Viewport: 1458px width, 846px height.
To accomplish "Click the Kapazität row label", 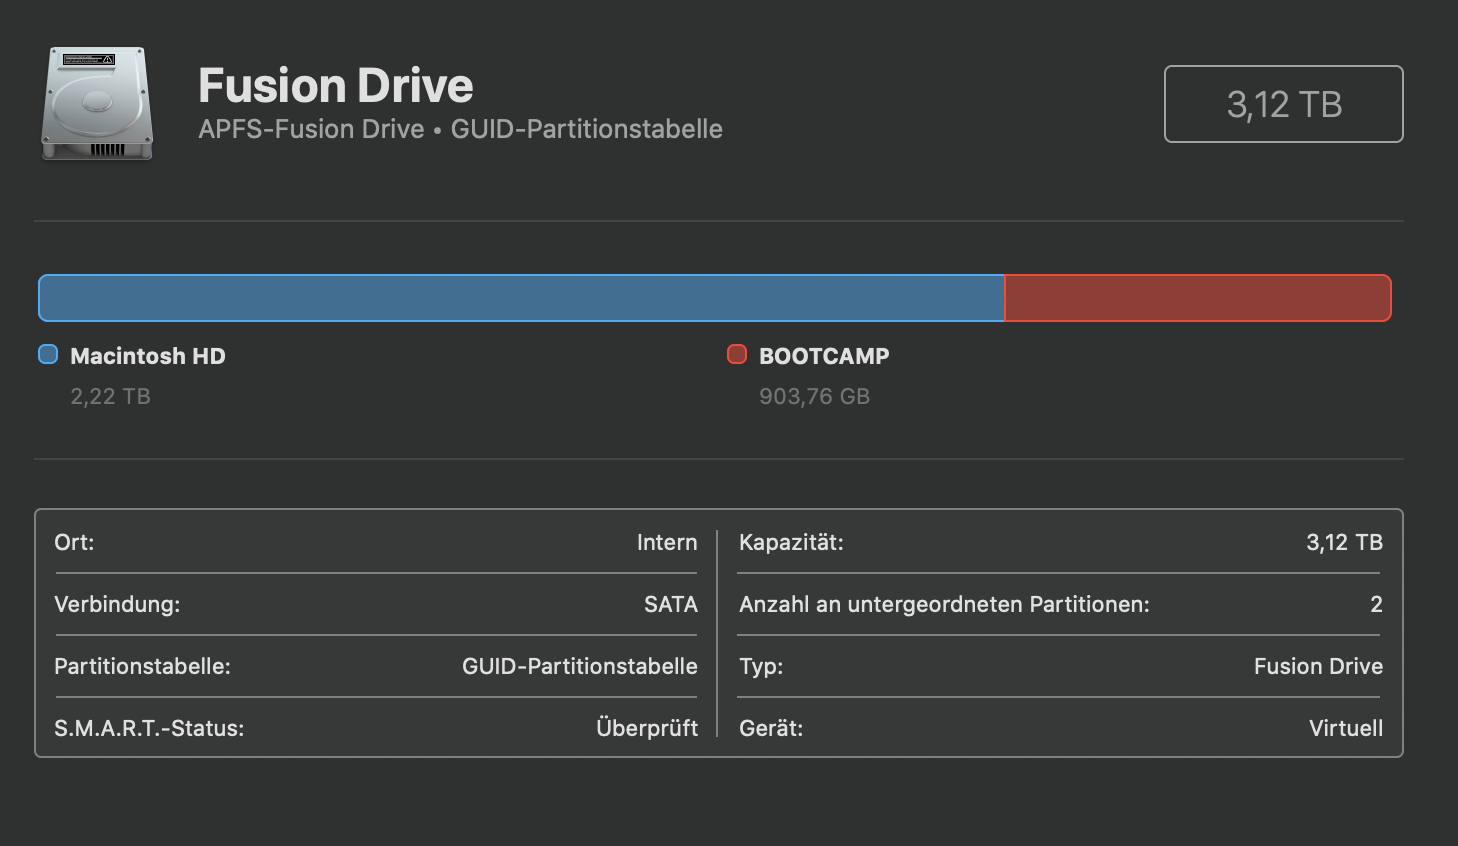I will coord(791,542).
